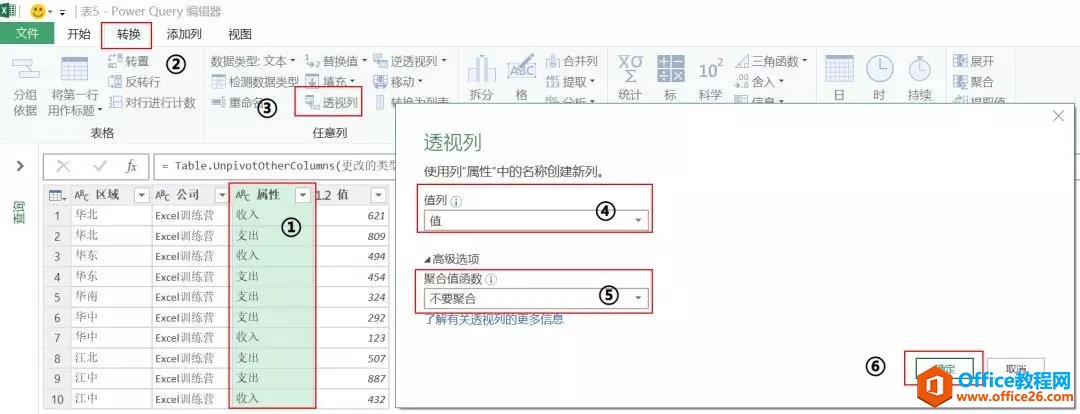Click the Transpose (转置) command
The width and height of the screenshot is (1080, 414).
tap(129, 61)
